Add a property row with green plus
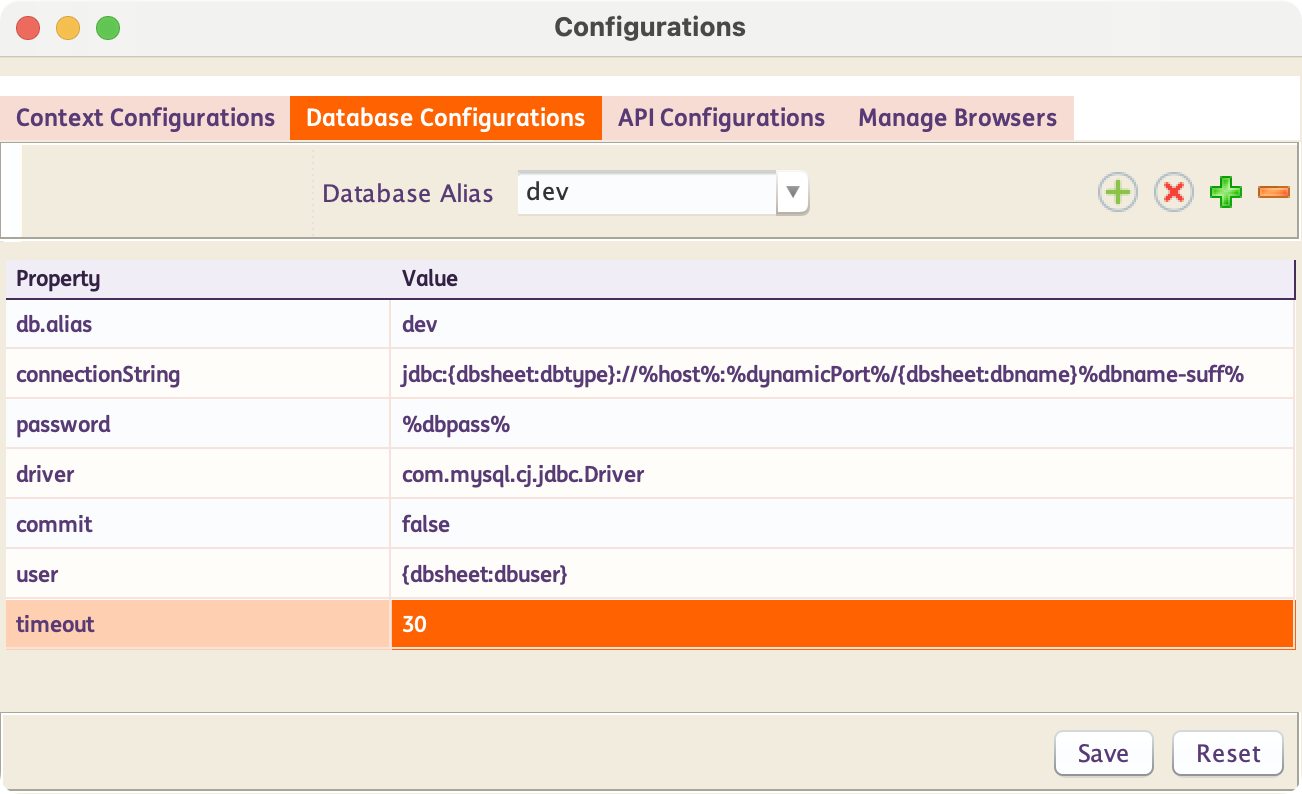This screenshot has height=794, width=1302. coord(1226,192)
